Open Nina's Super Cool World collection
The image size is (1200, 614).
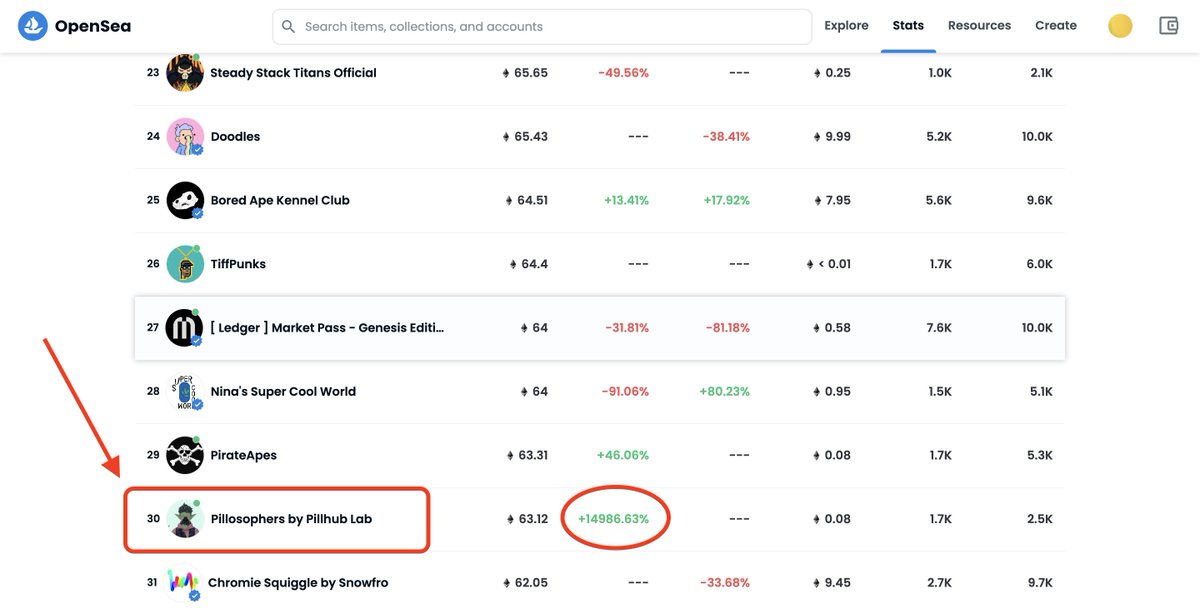click(283, 392)
